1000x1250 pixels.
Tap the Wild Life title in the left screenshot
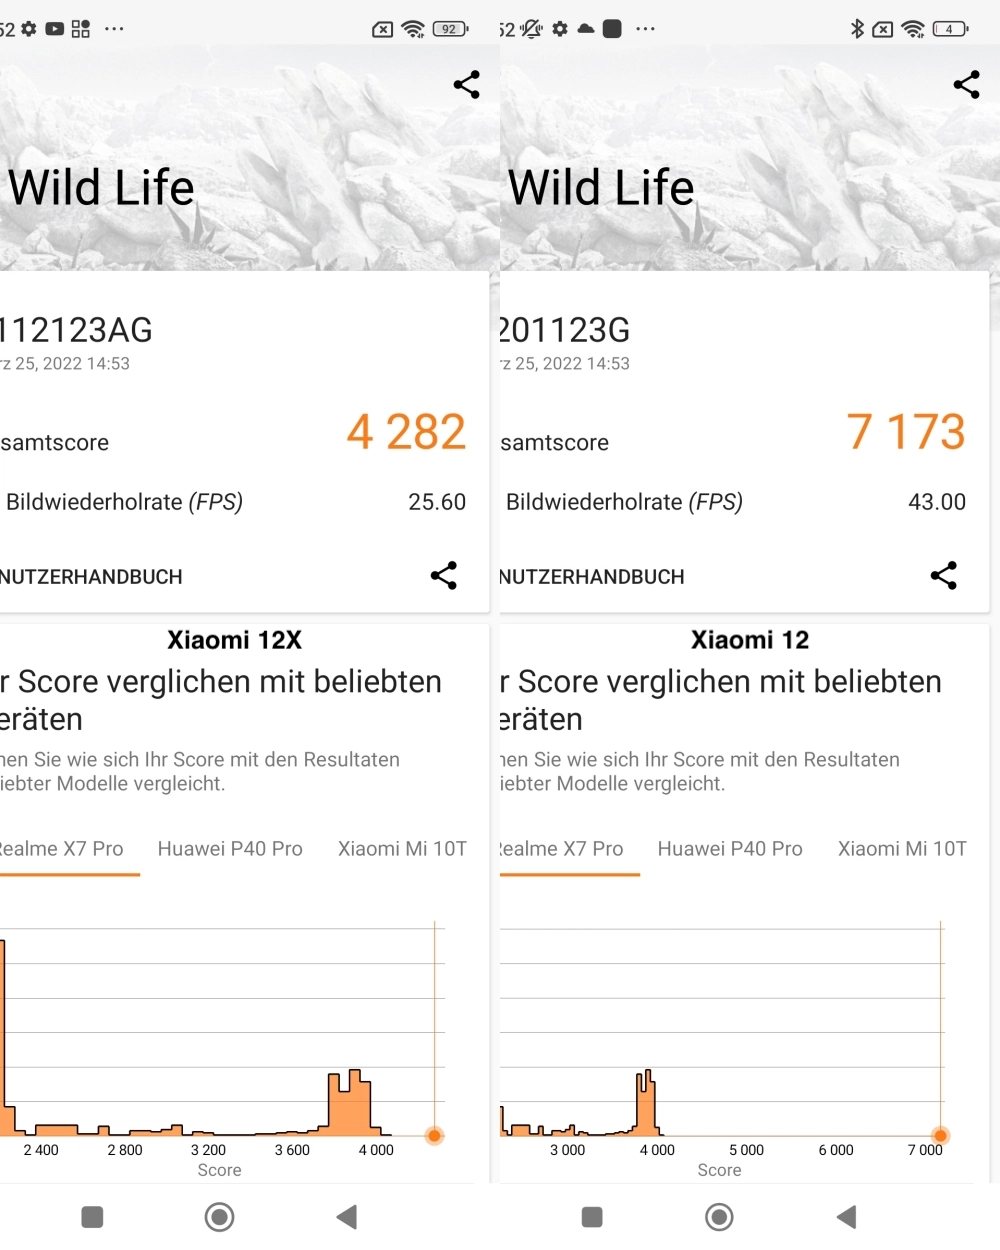101,187
